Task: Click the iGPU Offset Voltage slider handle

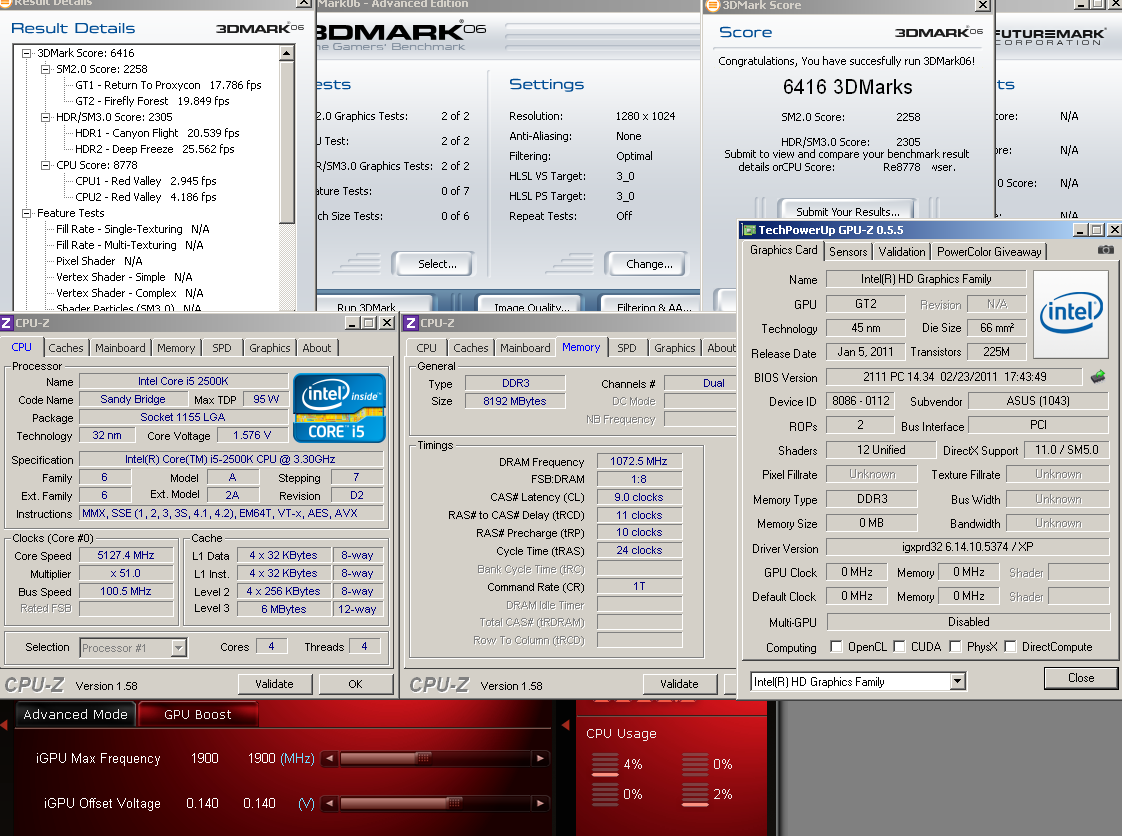Action: point(454,803)
